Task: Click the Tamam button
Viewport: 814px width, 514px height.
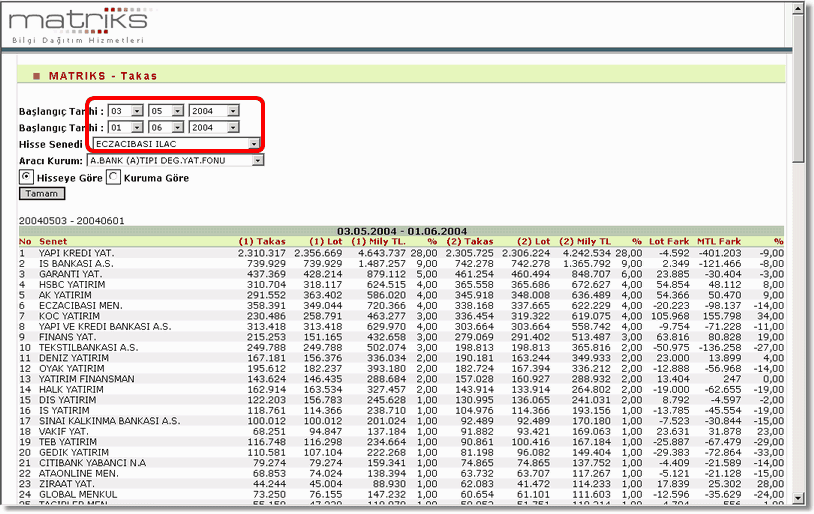Action: pos(42,194)
